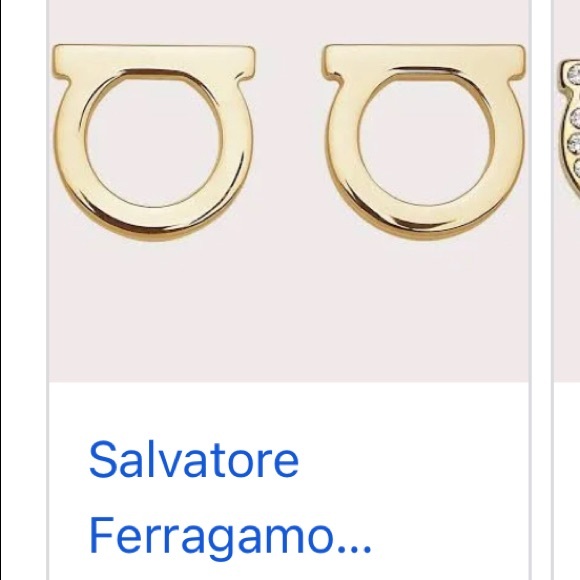Click the hollow center of the left earring
Image resolution: width=580 pixels, height=580 pixels.
coord(154,141)
